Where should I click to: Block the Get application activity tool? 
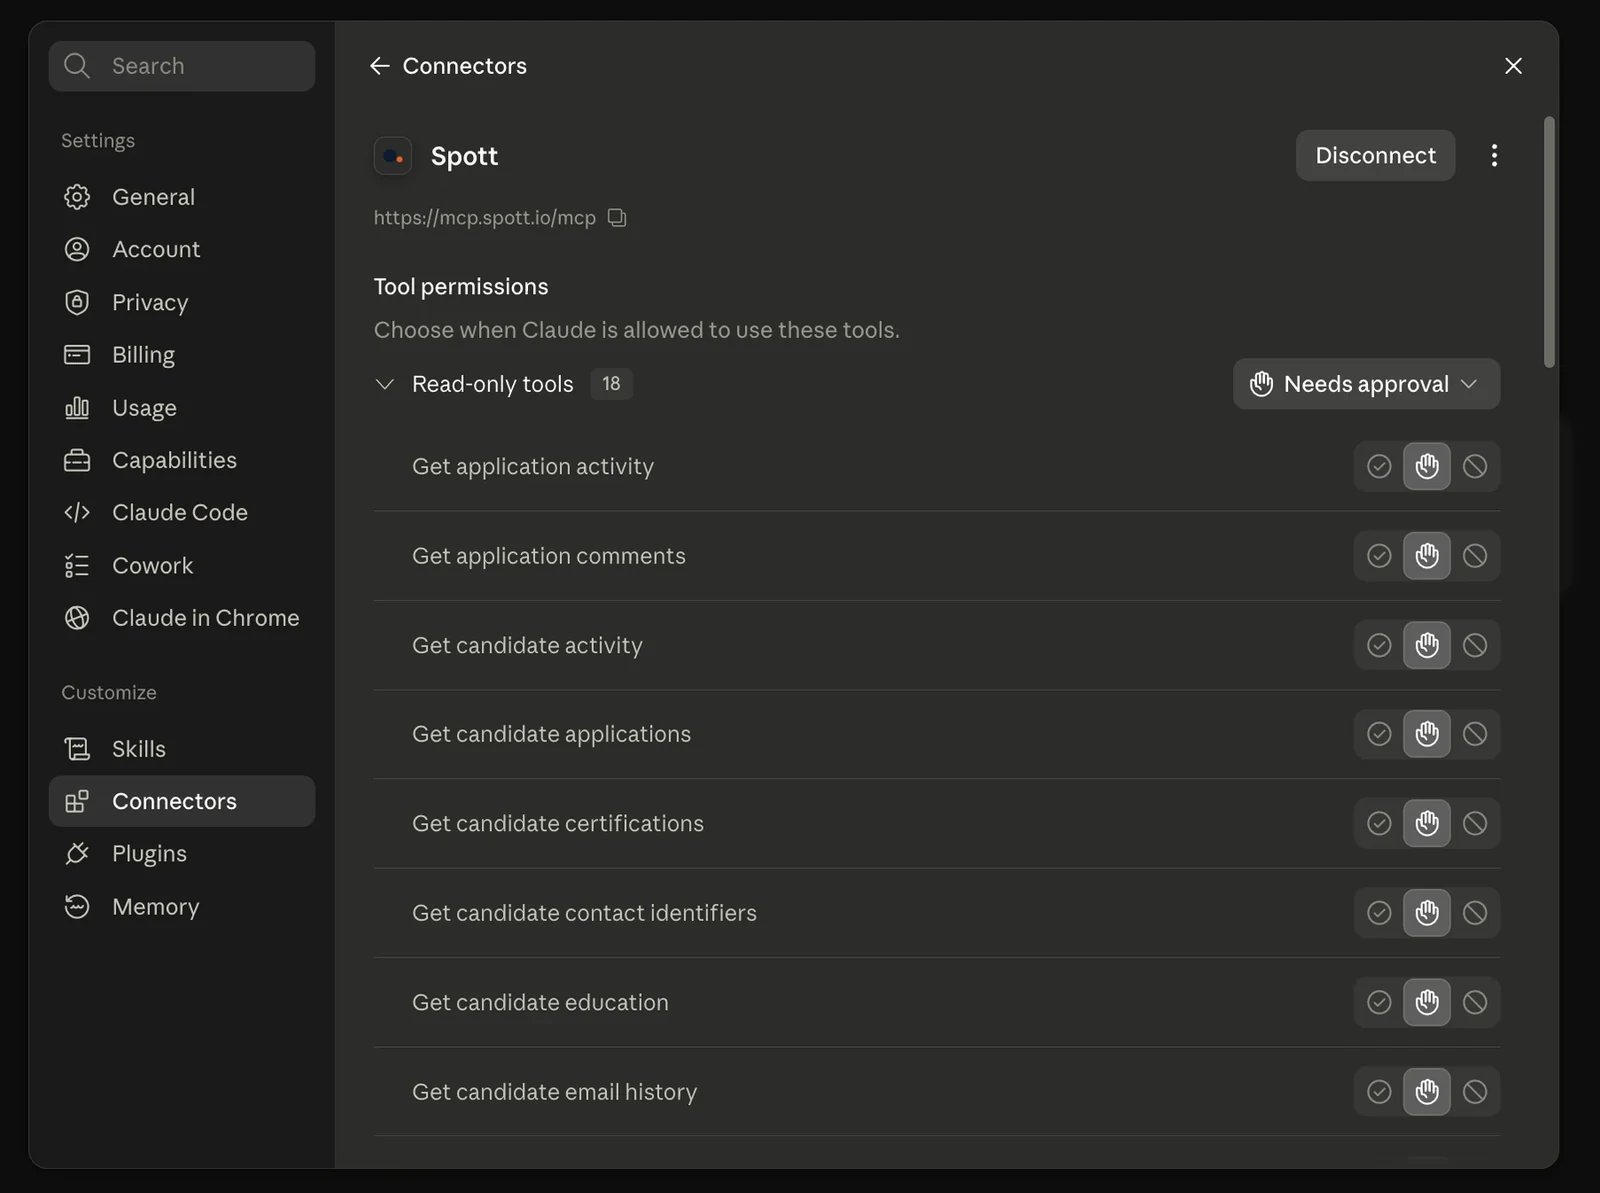1475,467
